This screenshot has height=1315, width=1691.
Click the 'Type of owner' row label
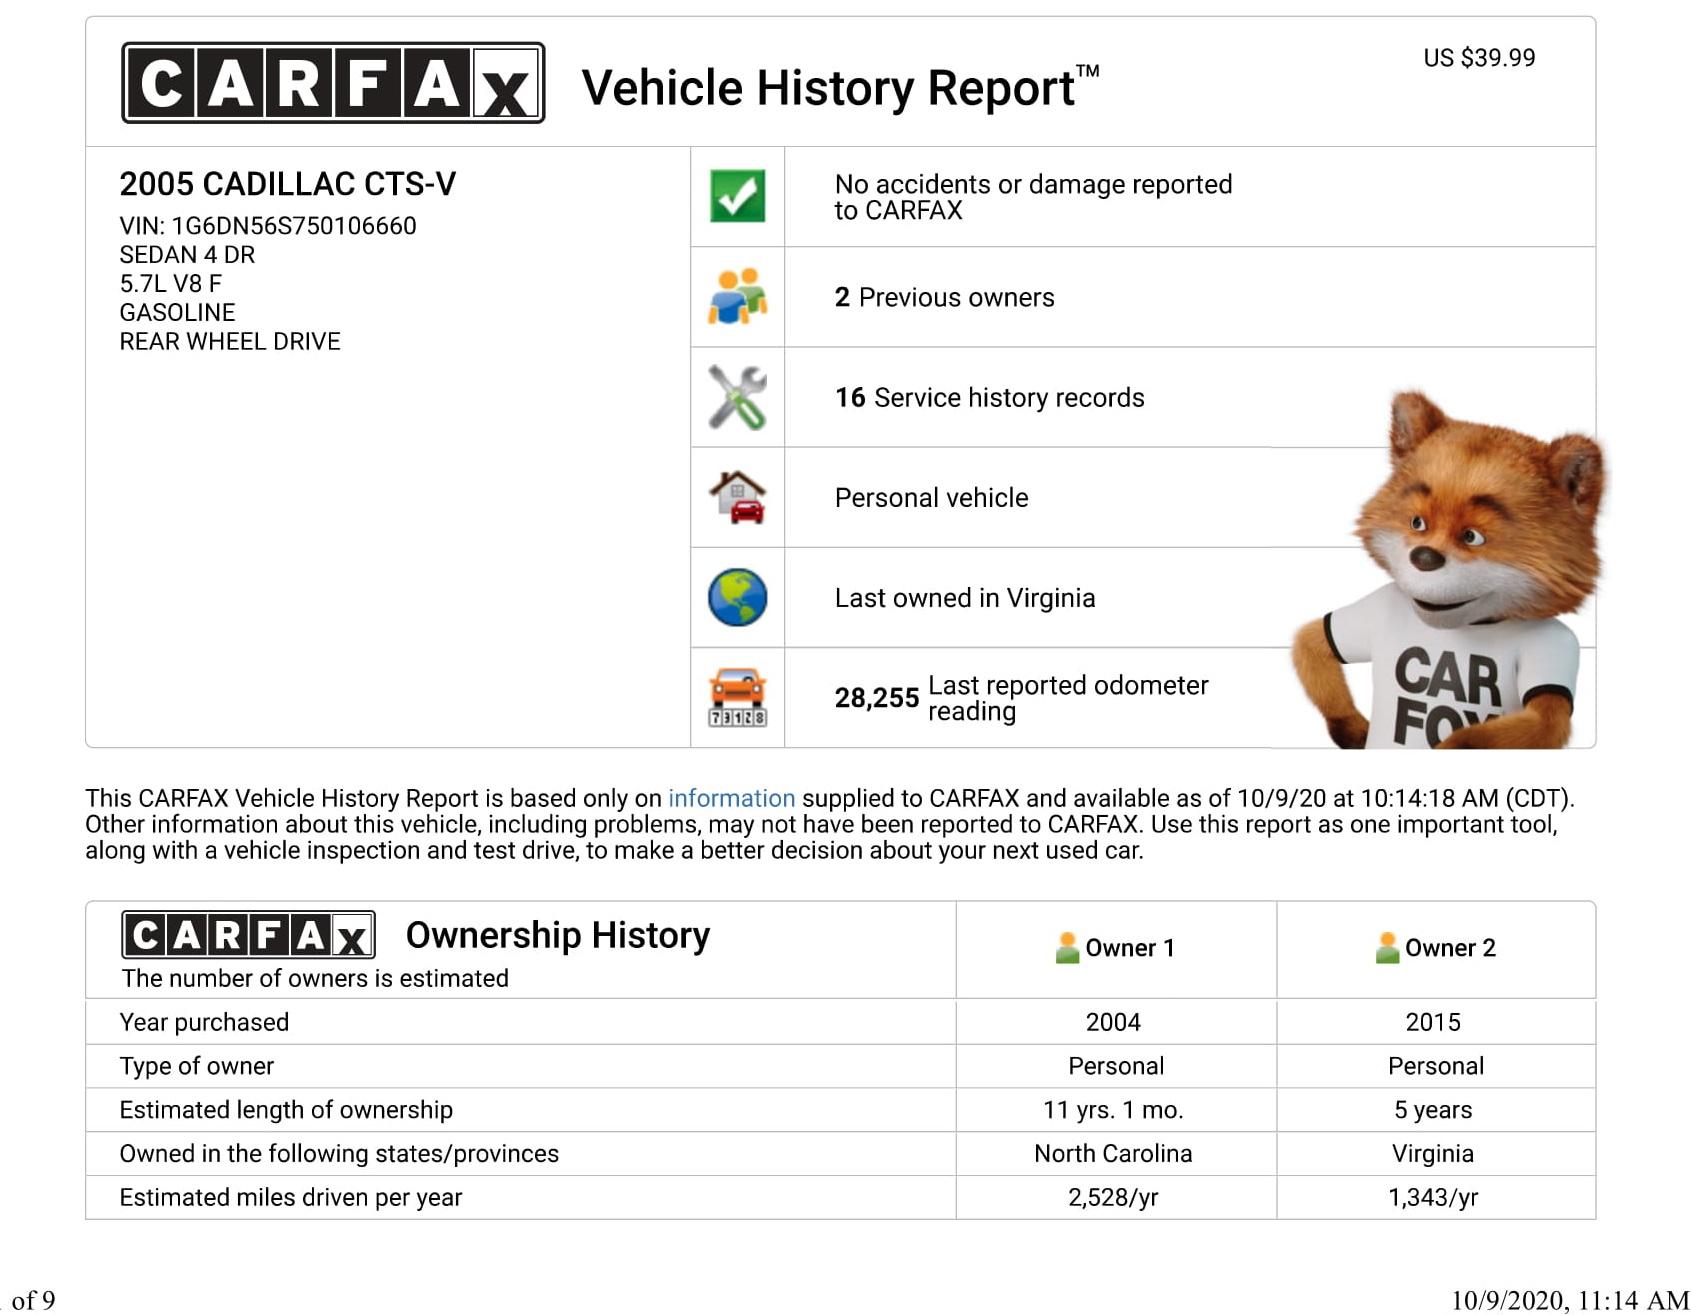(196, 1066)
